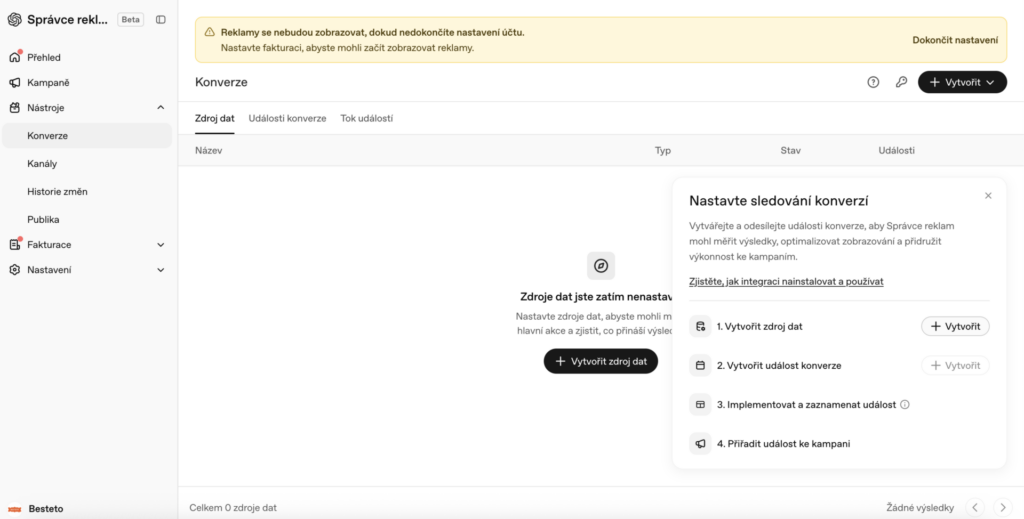This screenshot has height=519, width=1024.
Task: Click the Vytvořit zdroj dat button
Action: 601,361
